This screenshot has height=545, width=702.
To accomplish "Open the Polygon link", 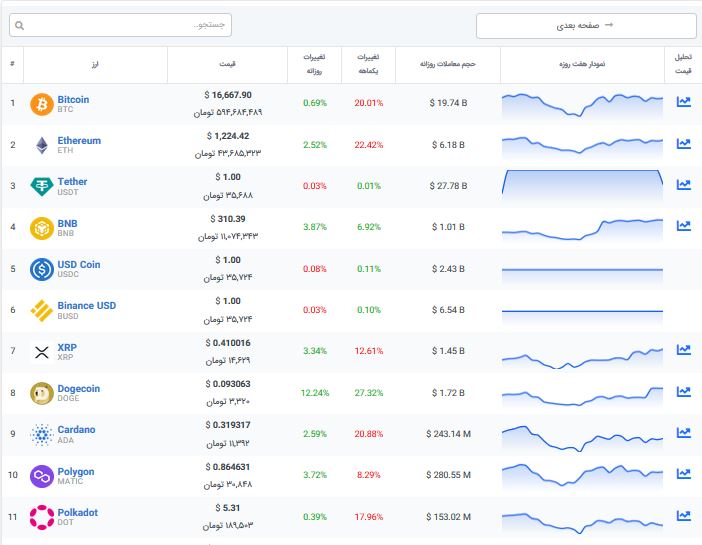I will pos(76,472).
